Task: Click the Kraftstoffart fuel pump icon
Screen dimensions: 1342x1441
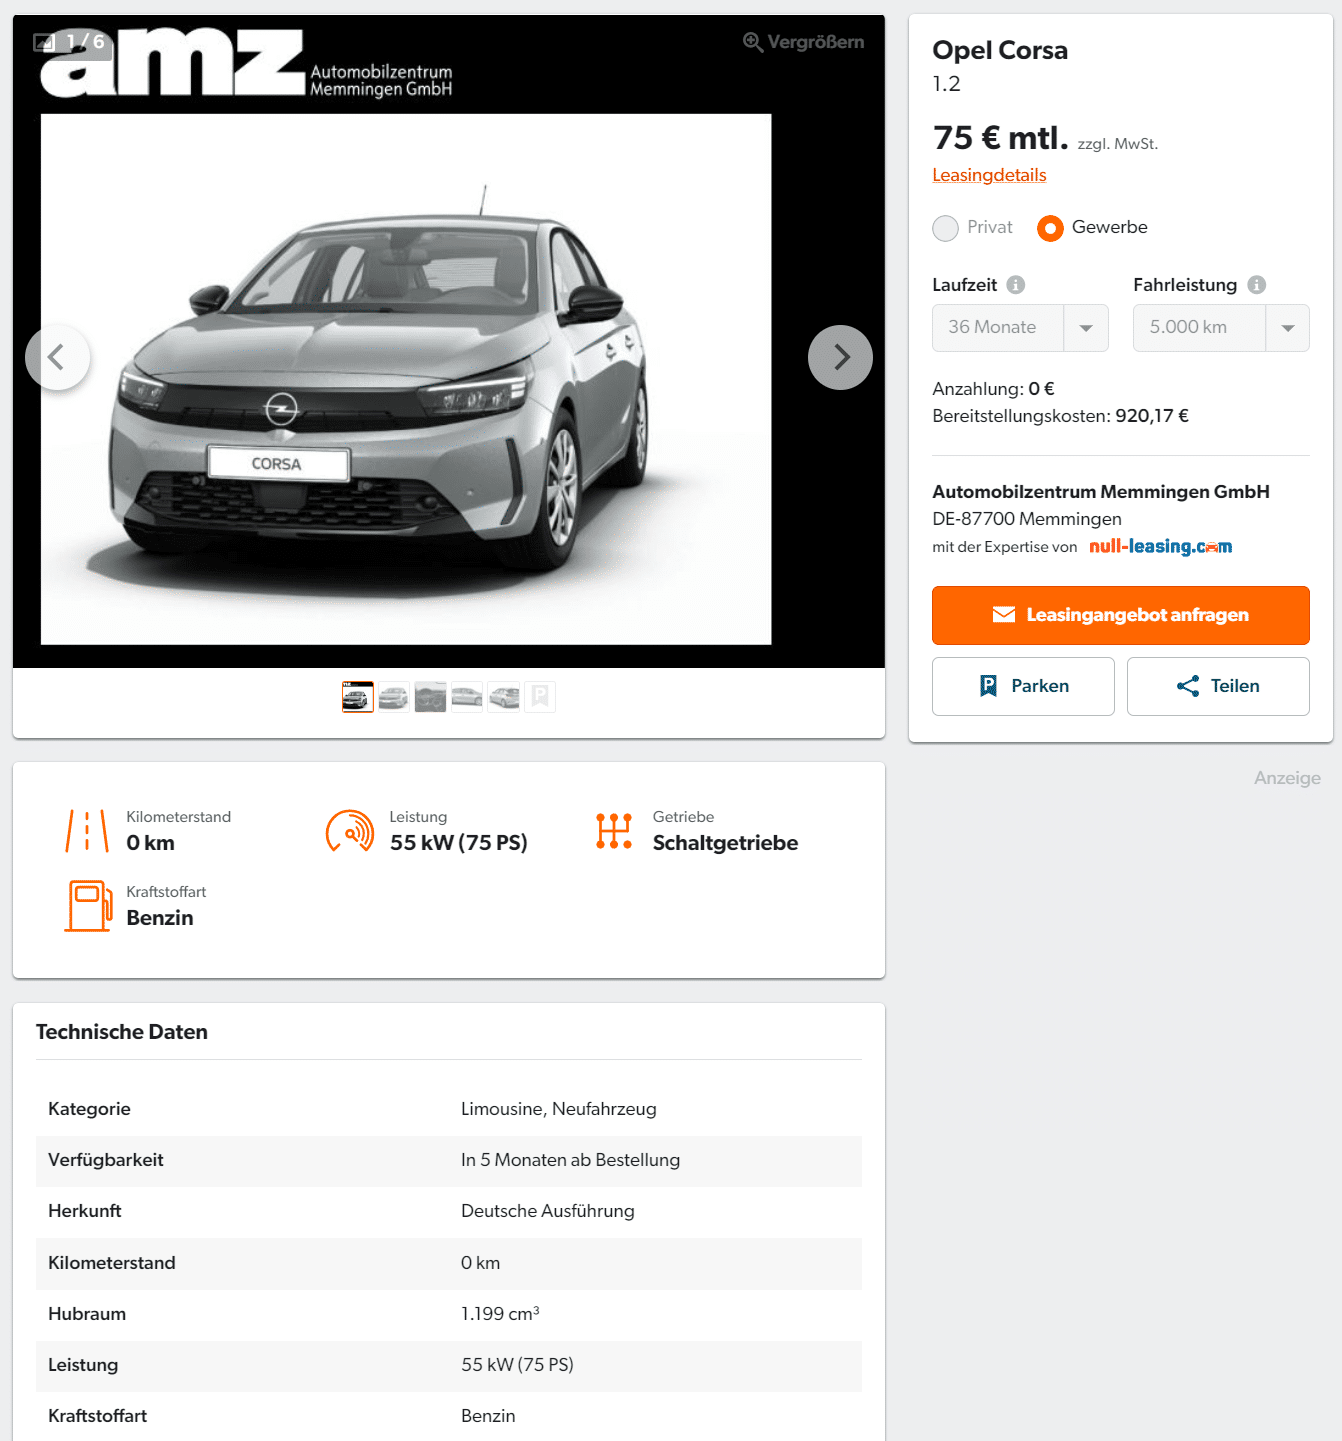Action: pos(89,906)
